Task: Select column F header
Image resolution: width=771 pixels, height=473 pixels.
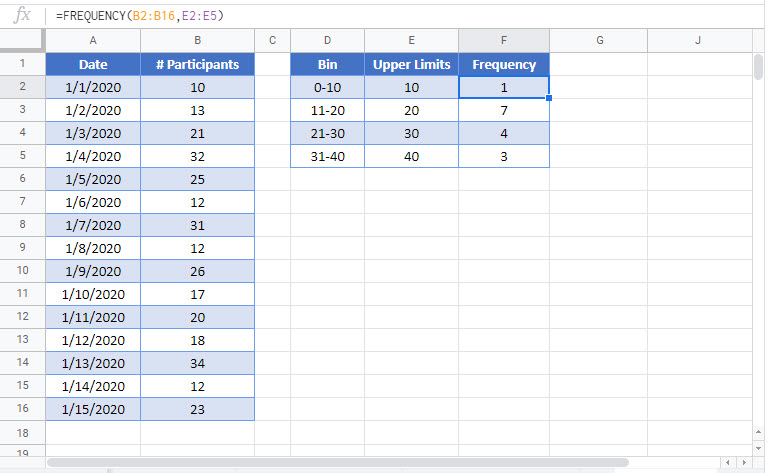Action: 504,40
